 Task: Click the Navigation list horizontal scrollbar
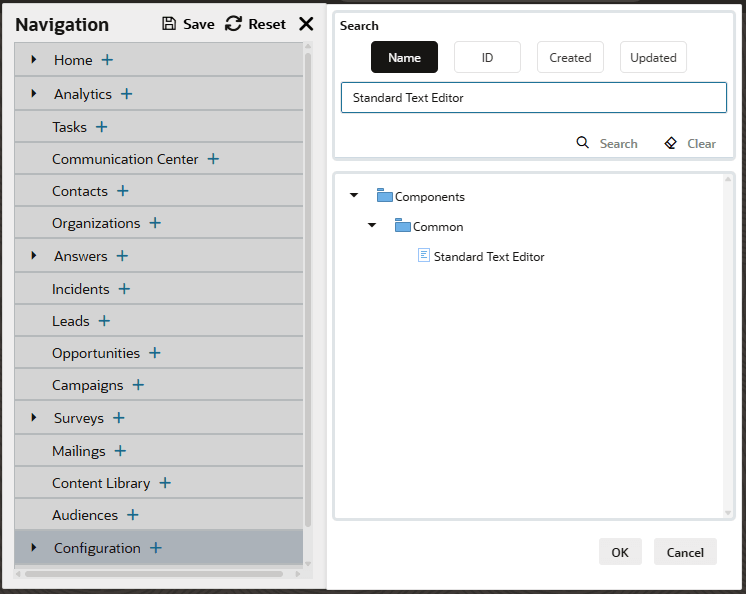154,574
